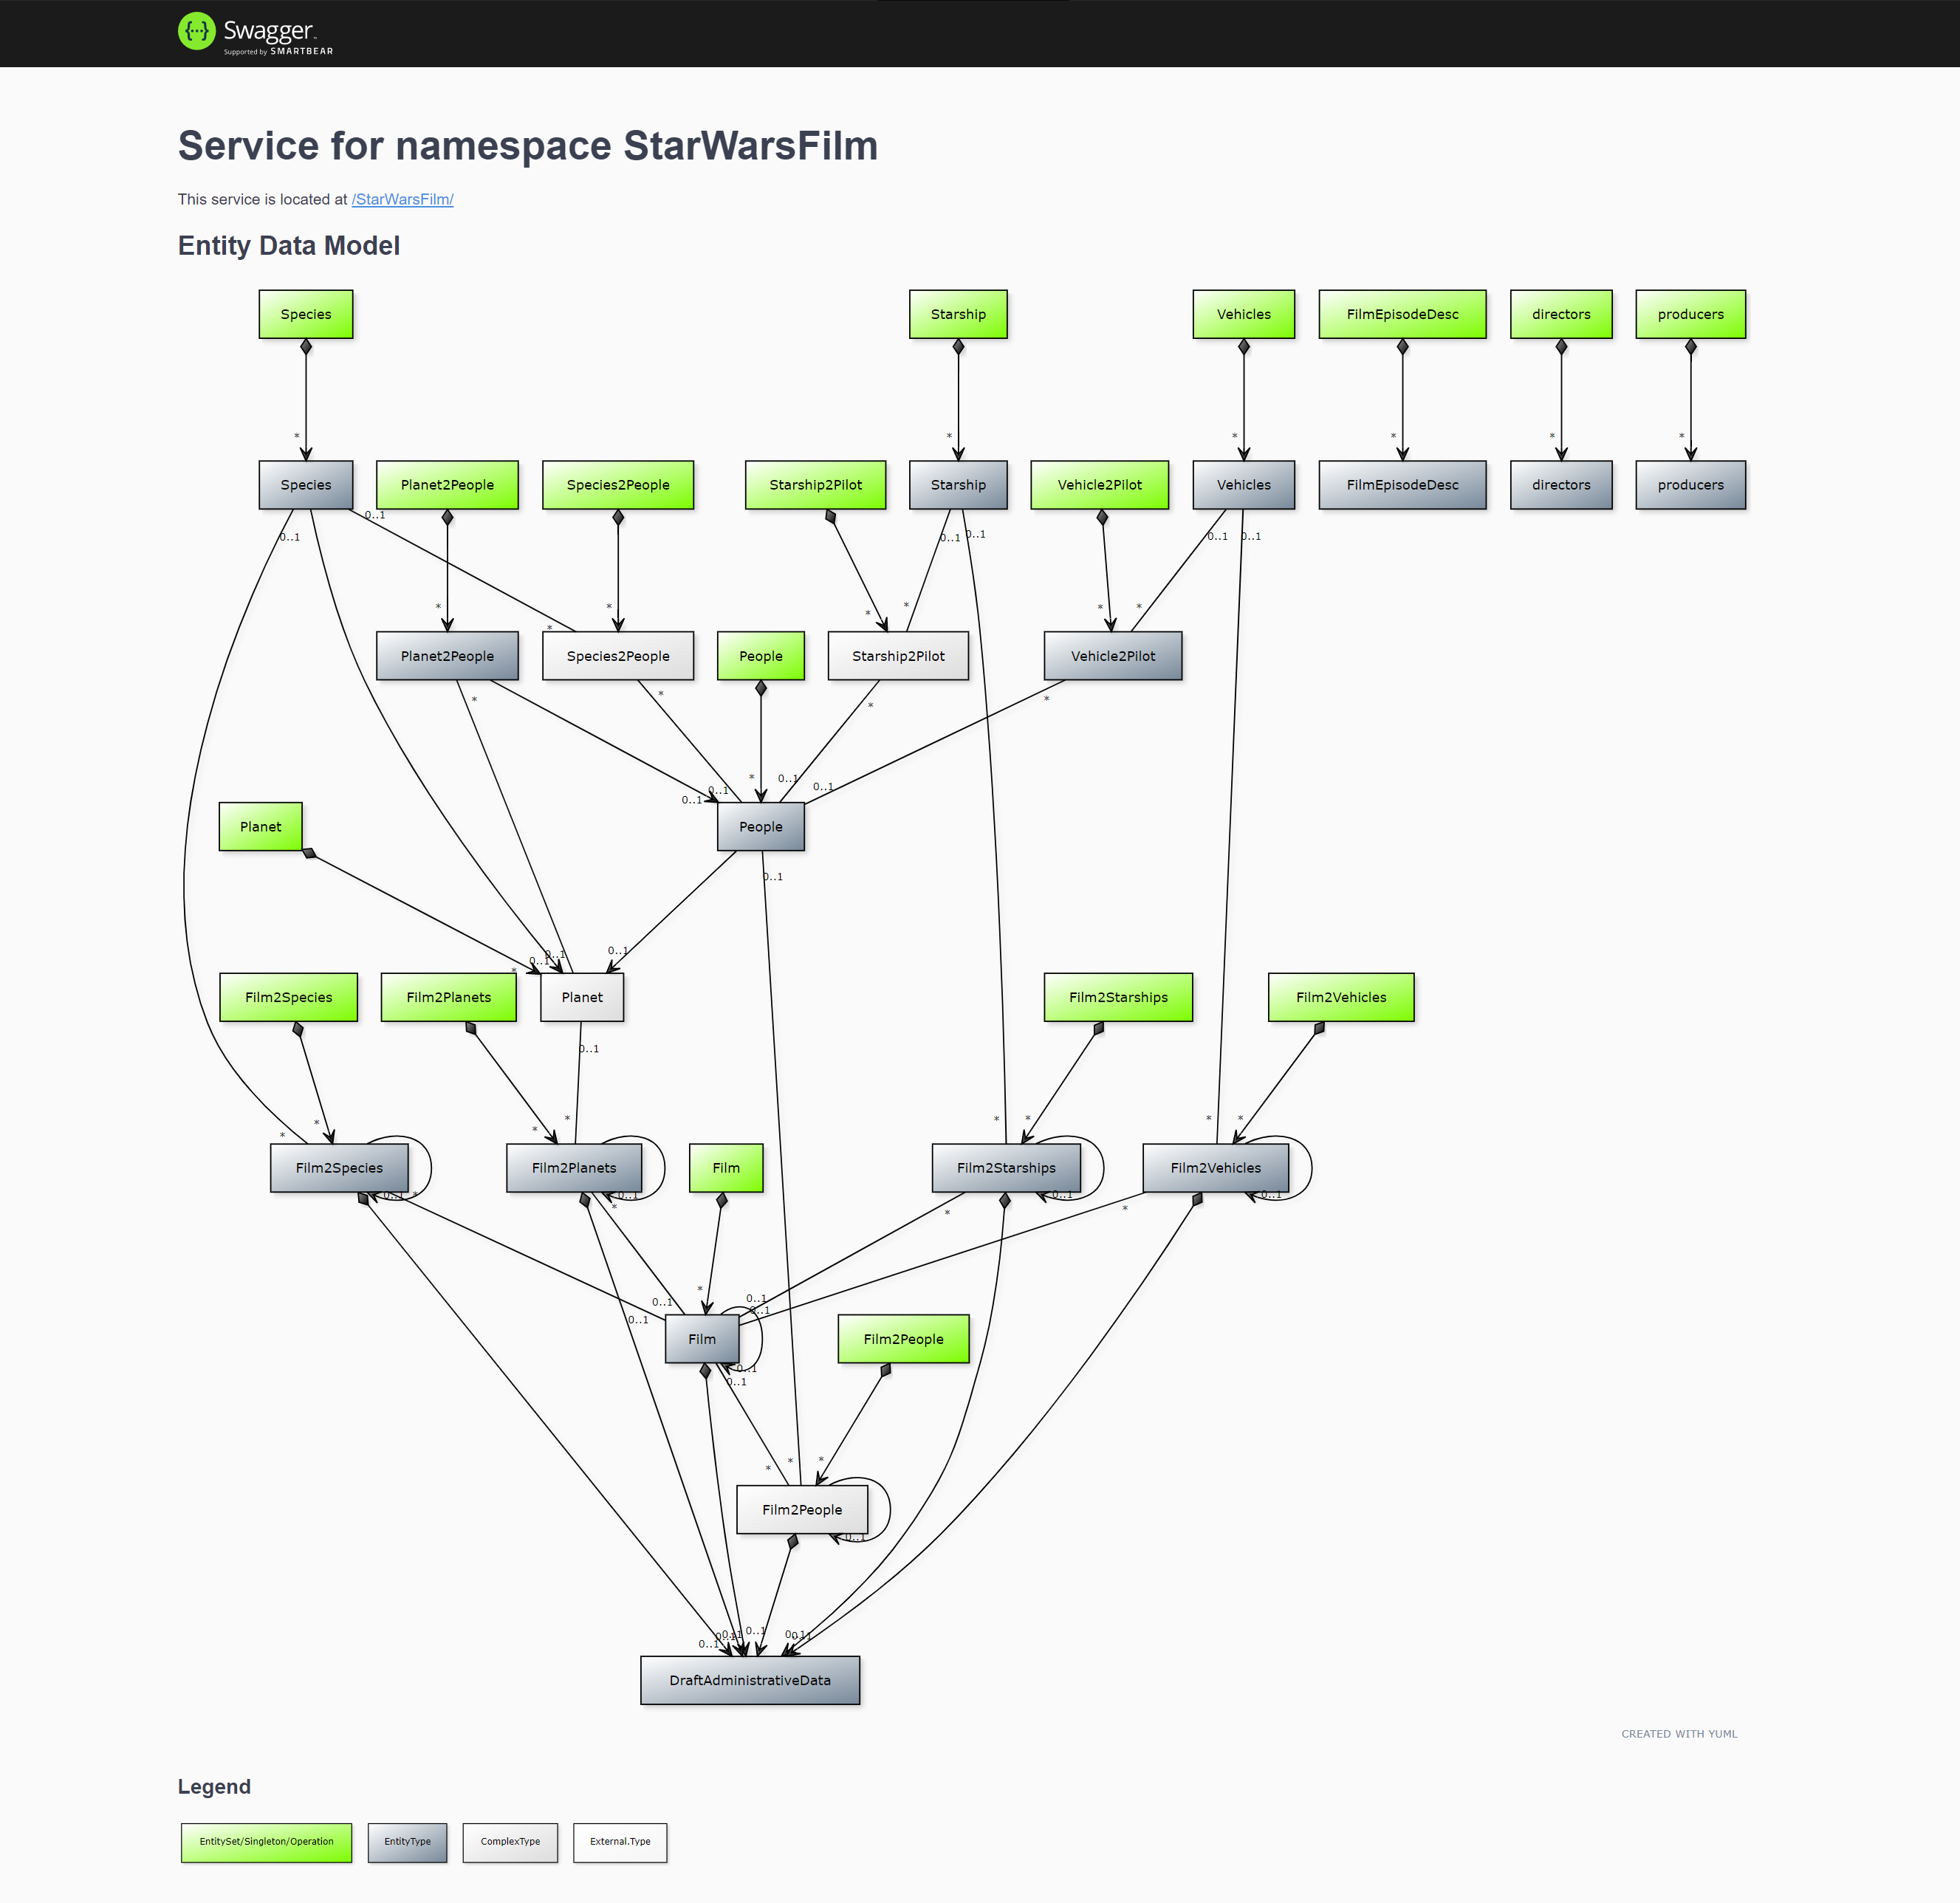Select the white Planet complex type box
Screen dimensions: 1960x1903
pyautogui.click(x=581, y=997)
